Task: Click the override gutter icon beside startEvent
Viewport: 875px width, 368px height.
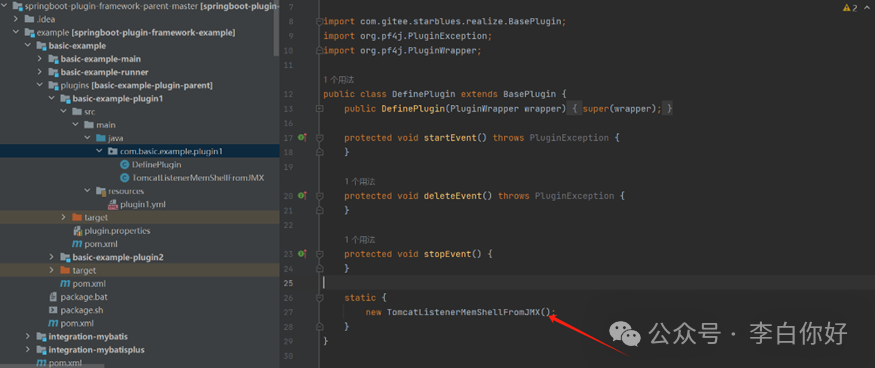Action: tap(302, 137)
